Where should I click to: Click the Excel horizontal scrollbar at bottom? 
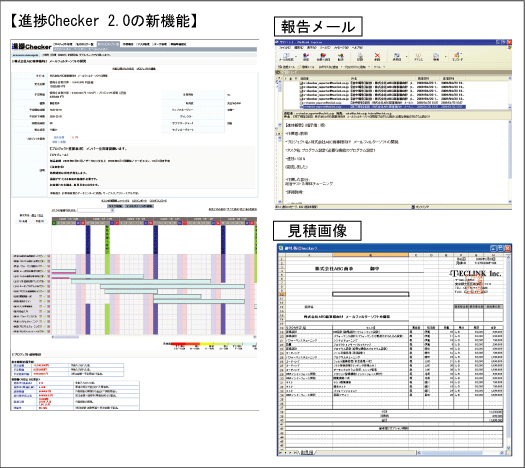[461, 453]
